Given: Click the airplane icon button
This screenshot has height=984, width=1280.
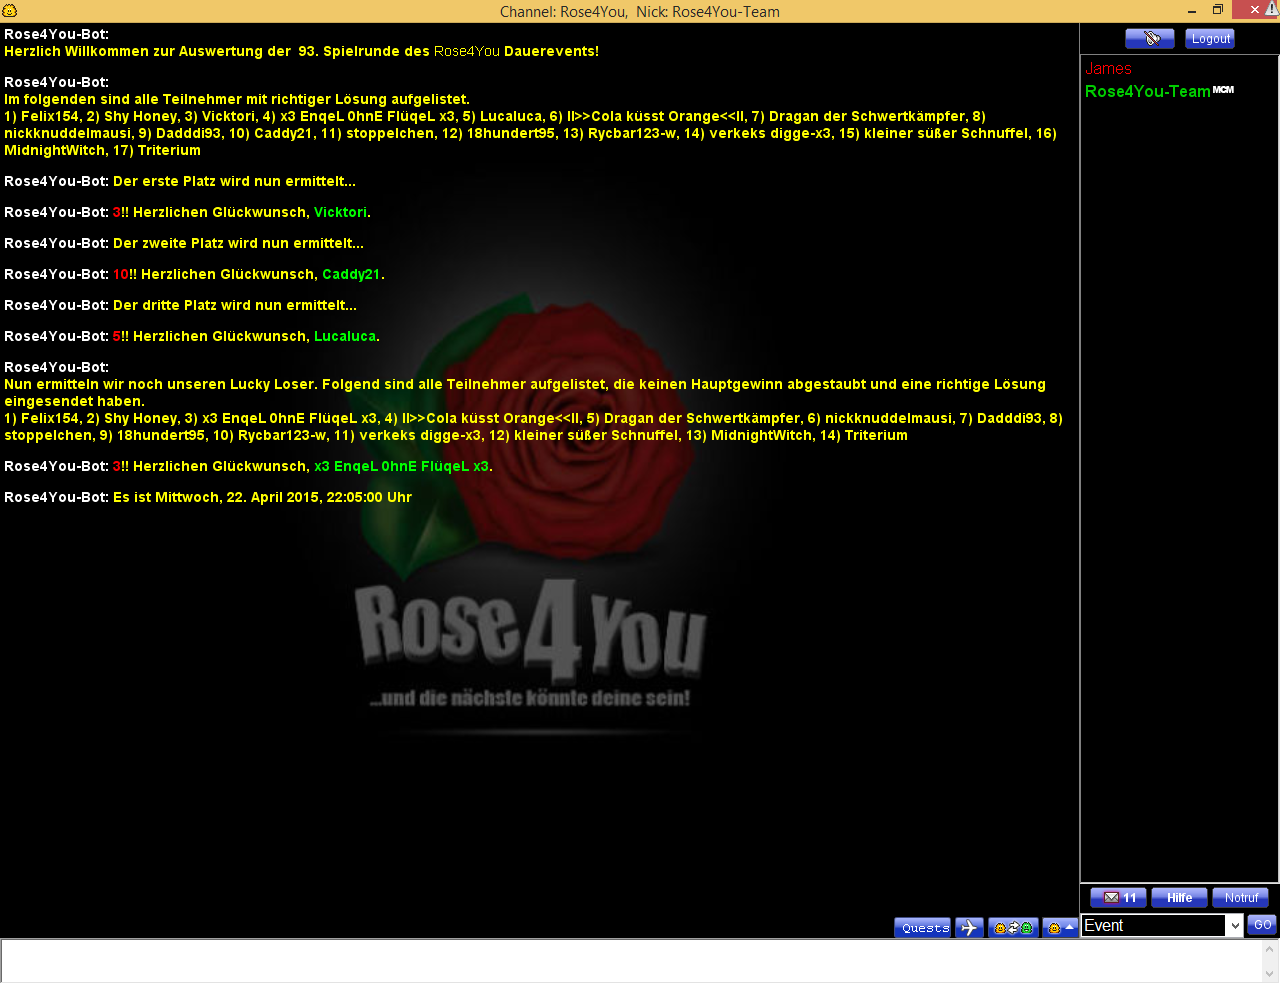Looking at the screenshot, I should click(969, 928).
